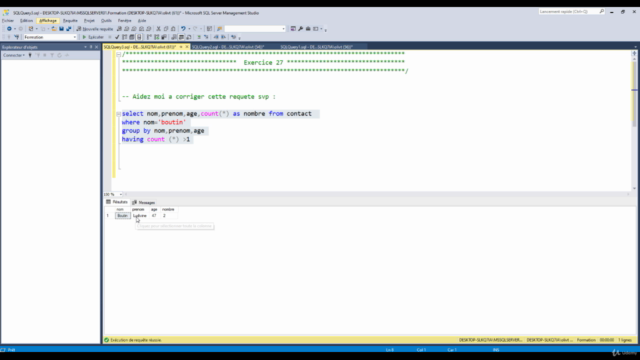The width and height of the screenshot is (640, 360).
Task: Open the Fichier menu
Action: coord(8,20)
